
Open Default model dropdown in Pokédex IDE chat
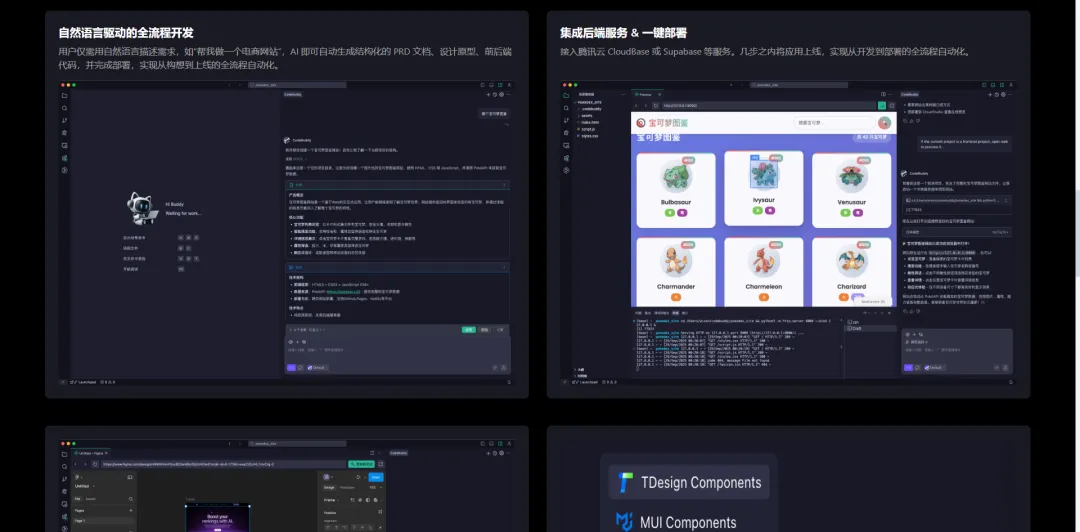(x=935, y=367)
